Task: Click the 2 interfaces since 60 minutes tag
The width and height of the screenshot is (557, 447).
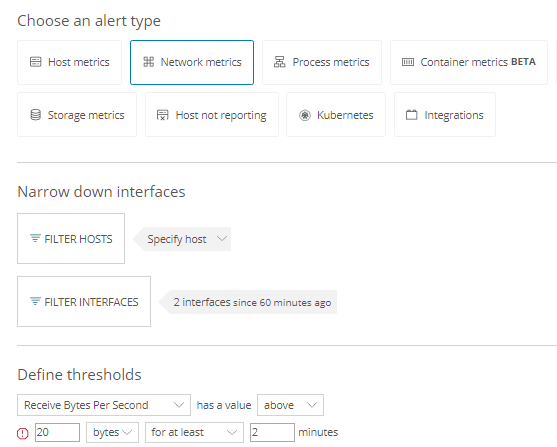Action: pyautogui.click(x=248, y=302)
